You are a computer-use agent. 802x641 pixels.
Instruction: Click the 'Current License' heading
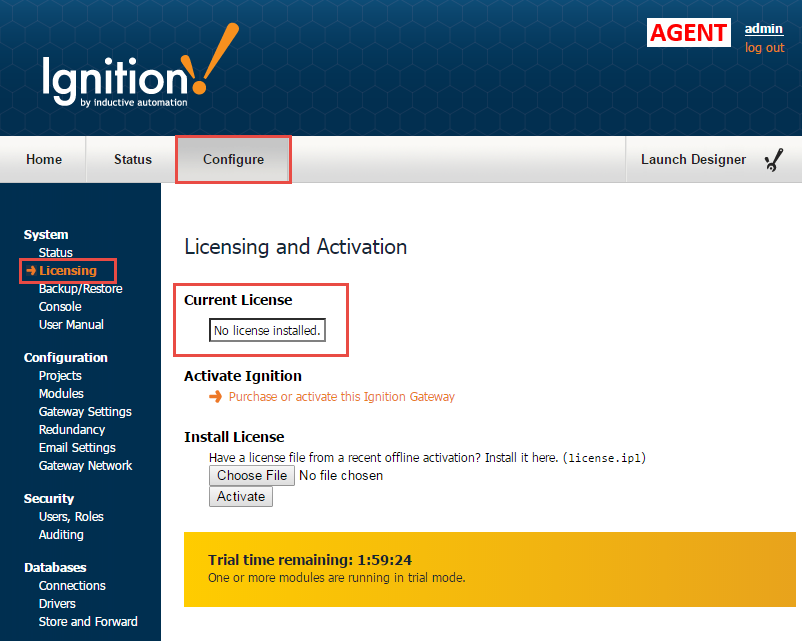click(x=238, y=300)
